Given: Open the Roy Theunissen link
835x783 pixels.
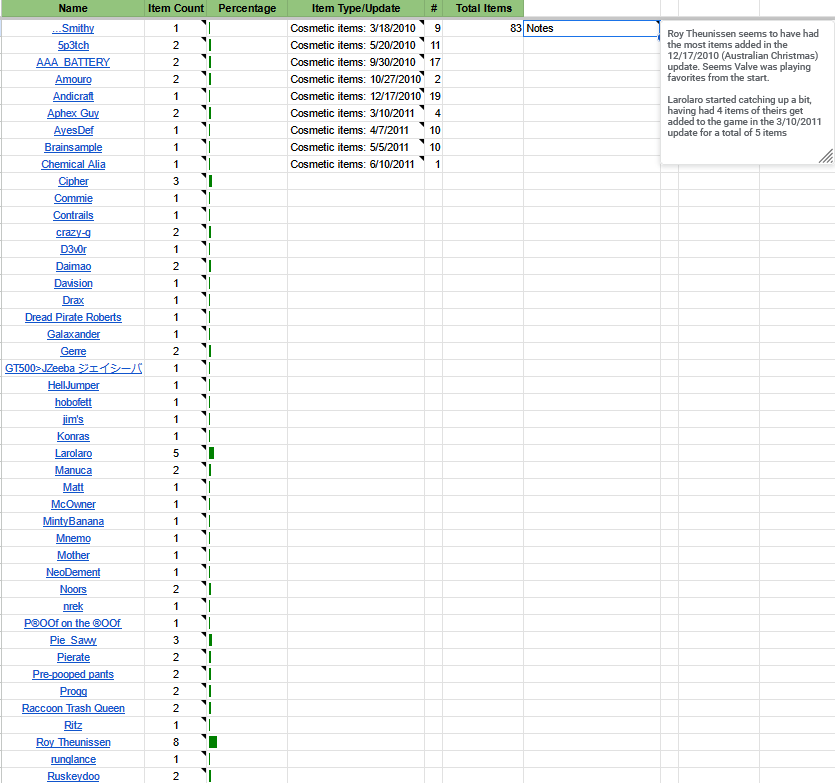Looking at the screenshot, I should click(73, 743).
